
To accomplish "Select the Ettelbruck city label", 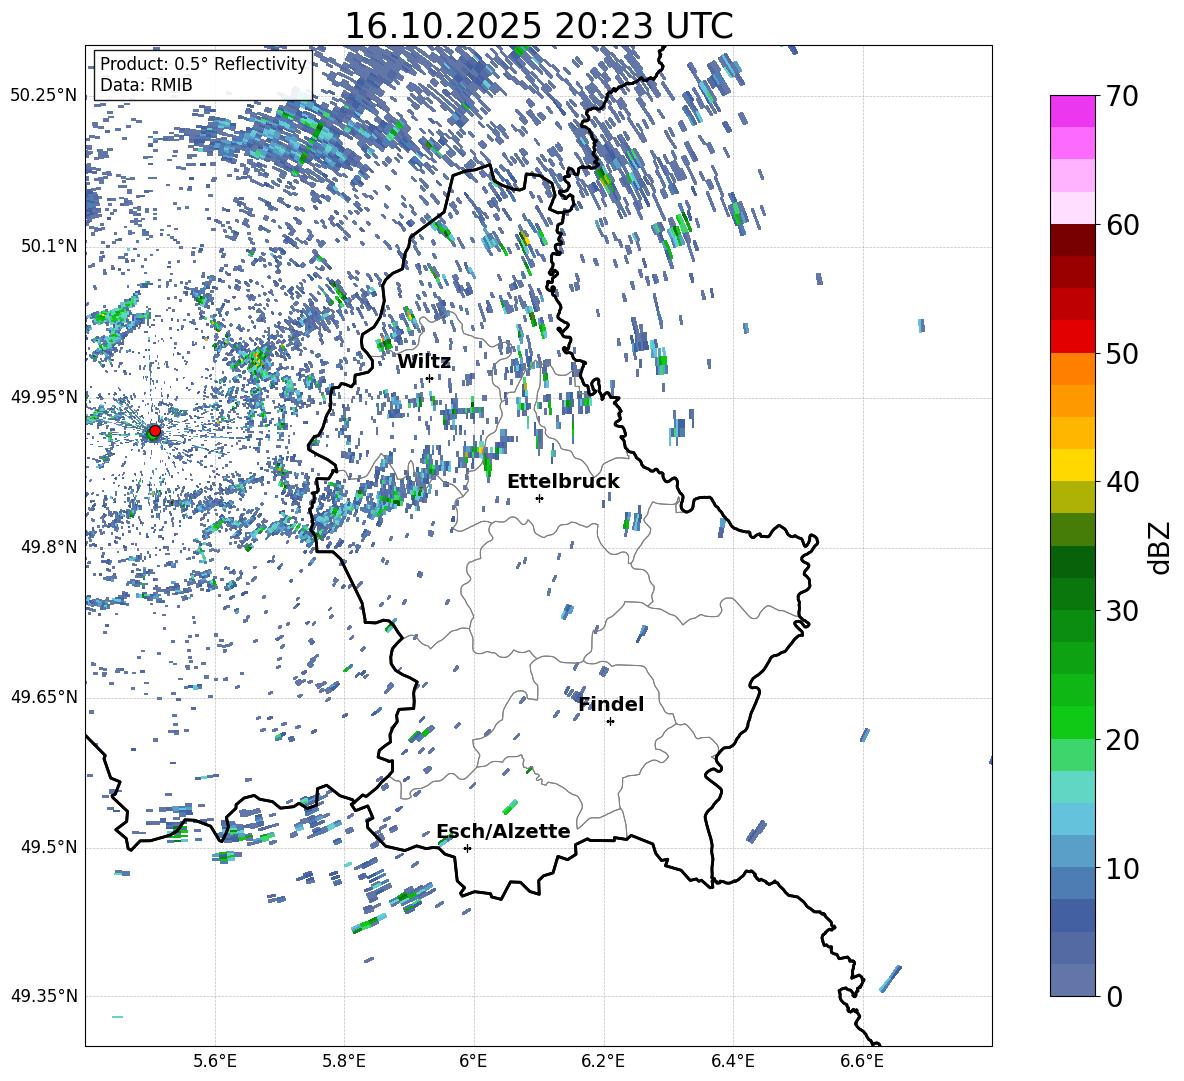I will [x=563, y=482].
